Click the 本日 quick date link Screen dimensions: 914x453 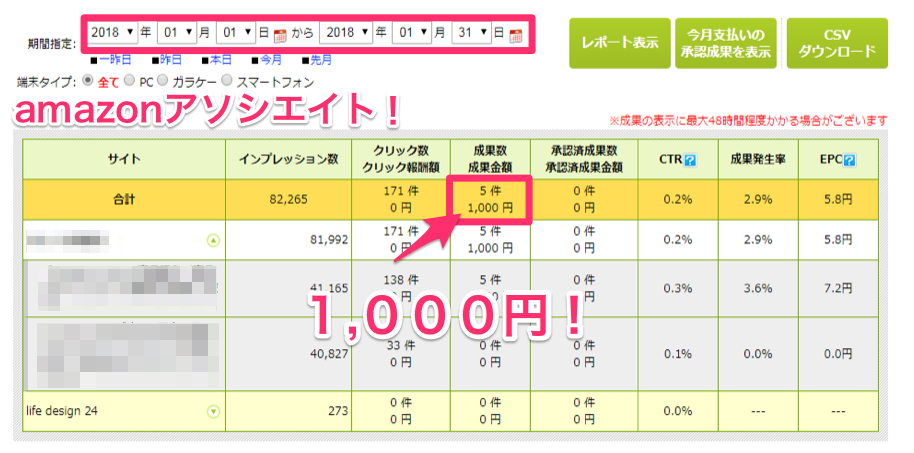click(222, 59)
